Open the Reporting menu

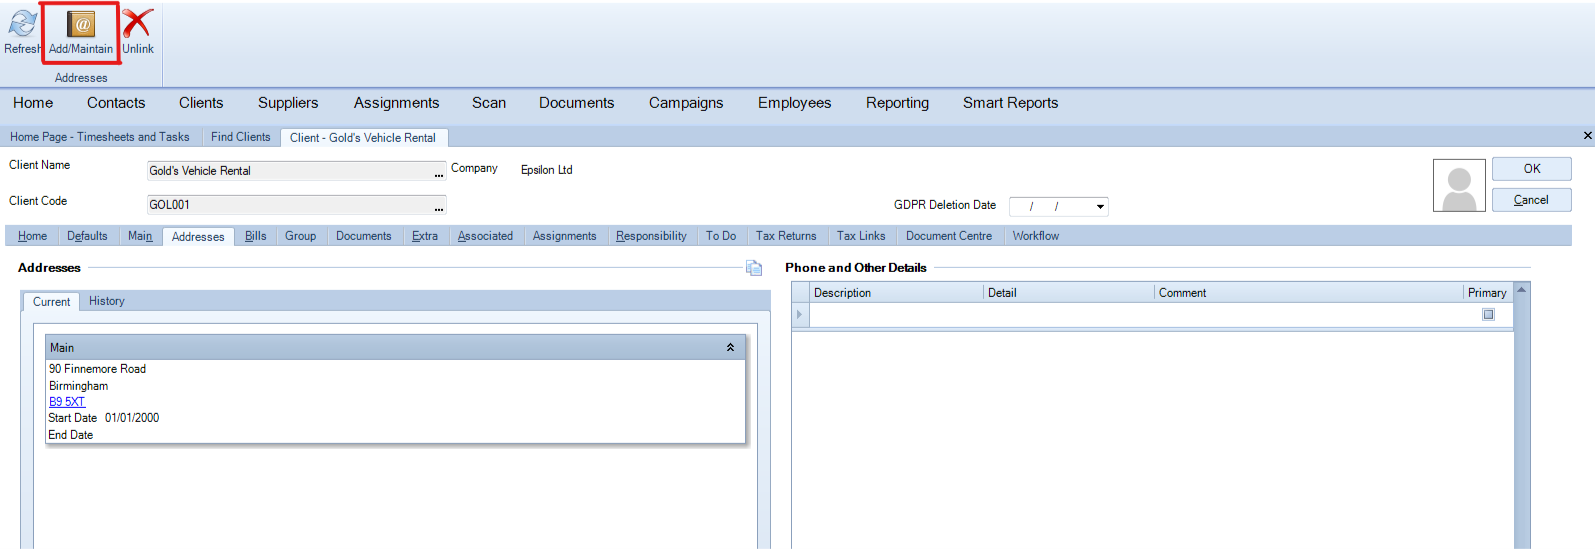(x=897, y=103)
